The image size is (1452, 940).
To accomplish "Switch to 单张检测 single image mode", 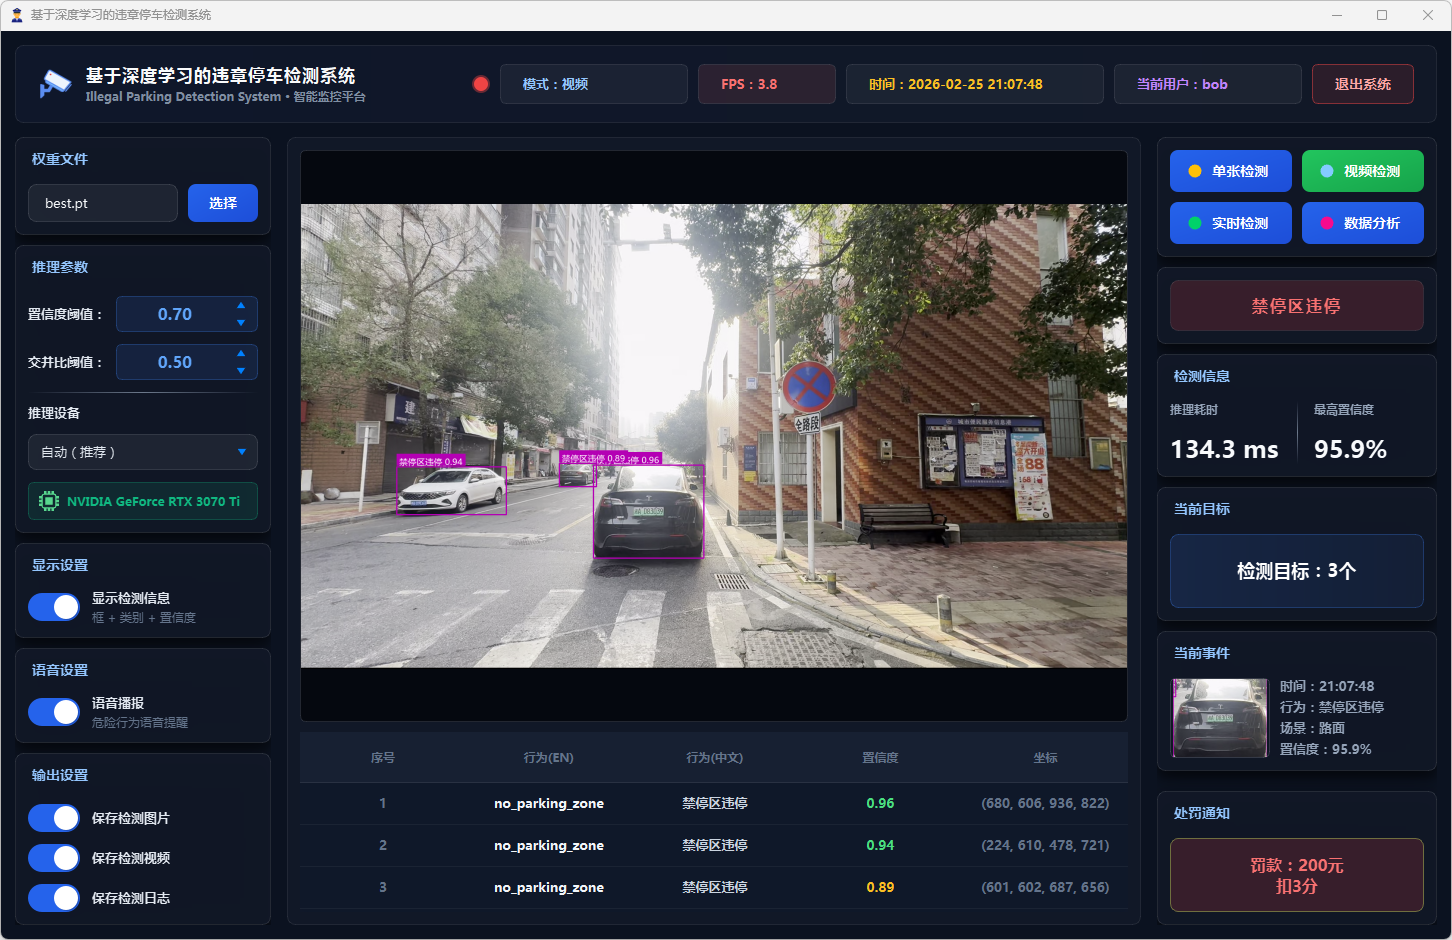I will [x=1230, y=171].
